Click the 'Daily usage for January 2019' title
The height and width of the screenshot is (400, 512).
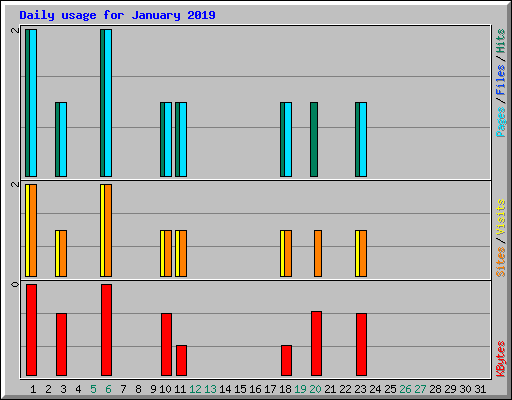(117, 15)
